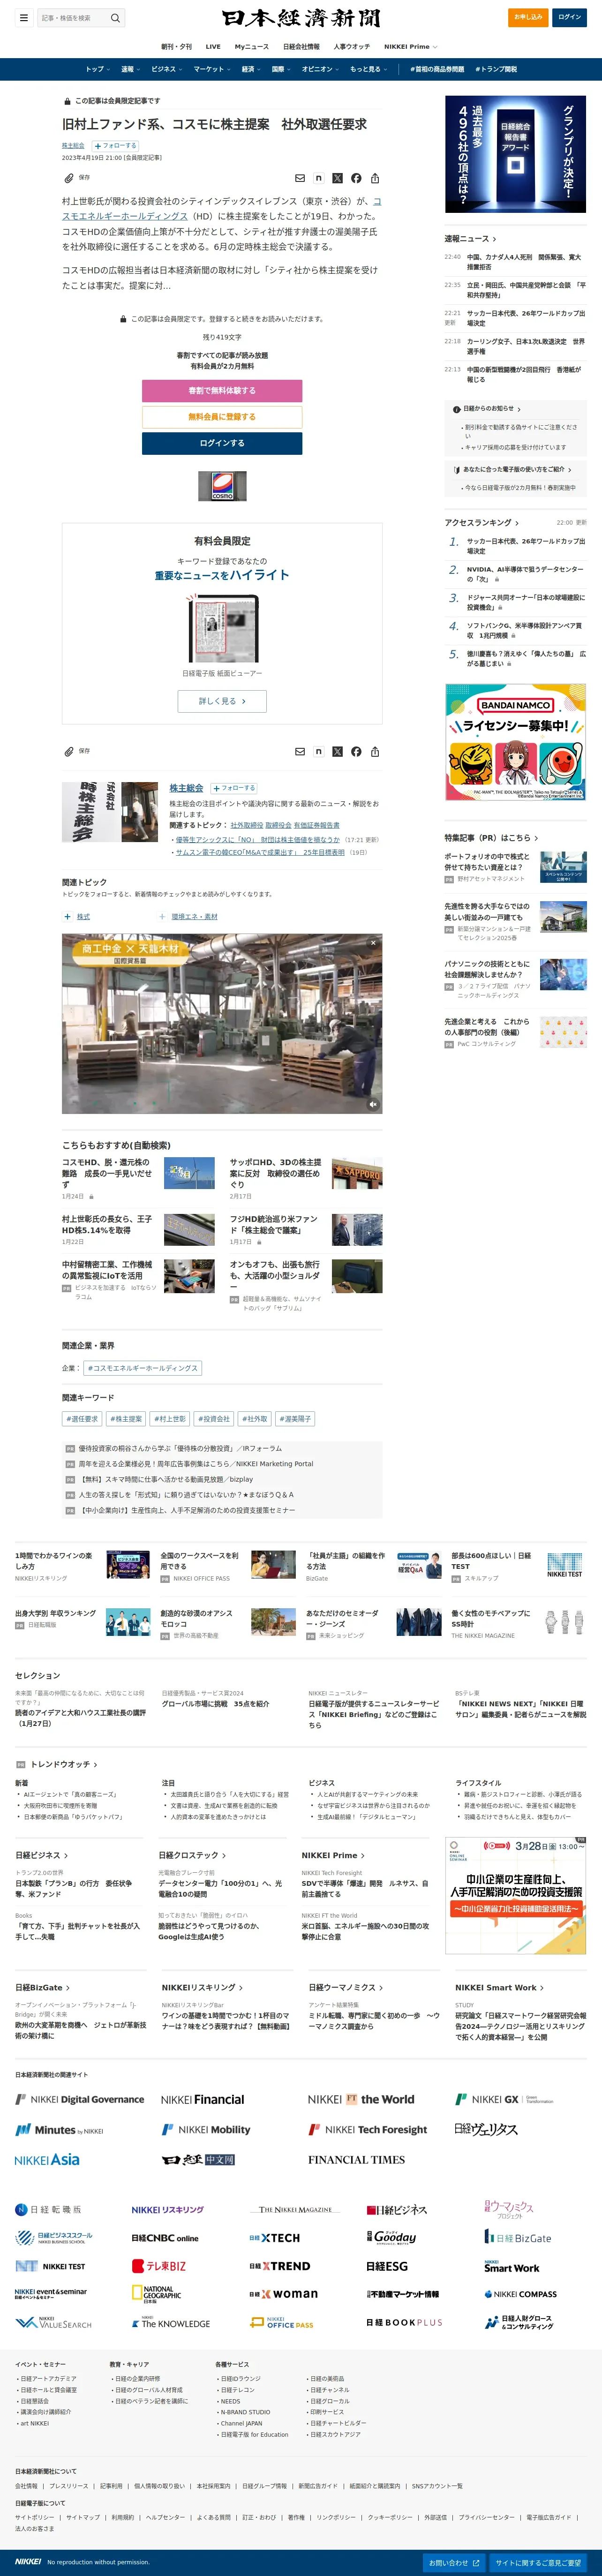Image resolution: width=602 pixels, height=2576 pixels.
Task: Select the #選任要求 keyword tag
Action: click(x=83, y=1418)
